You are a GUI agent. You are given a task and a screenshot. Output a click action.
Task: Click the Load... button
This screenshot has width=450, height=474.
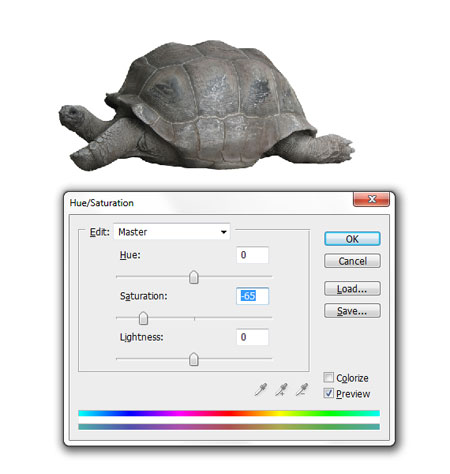coord(352,289)
